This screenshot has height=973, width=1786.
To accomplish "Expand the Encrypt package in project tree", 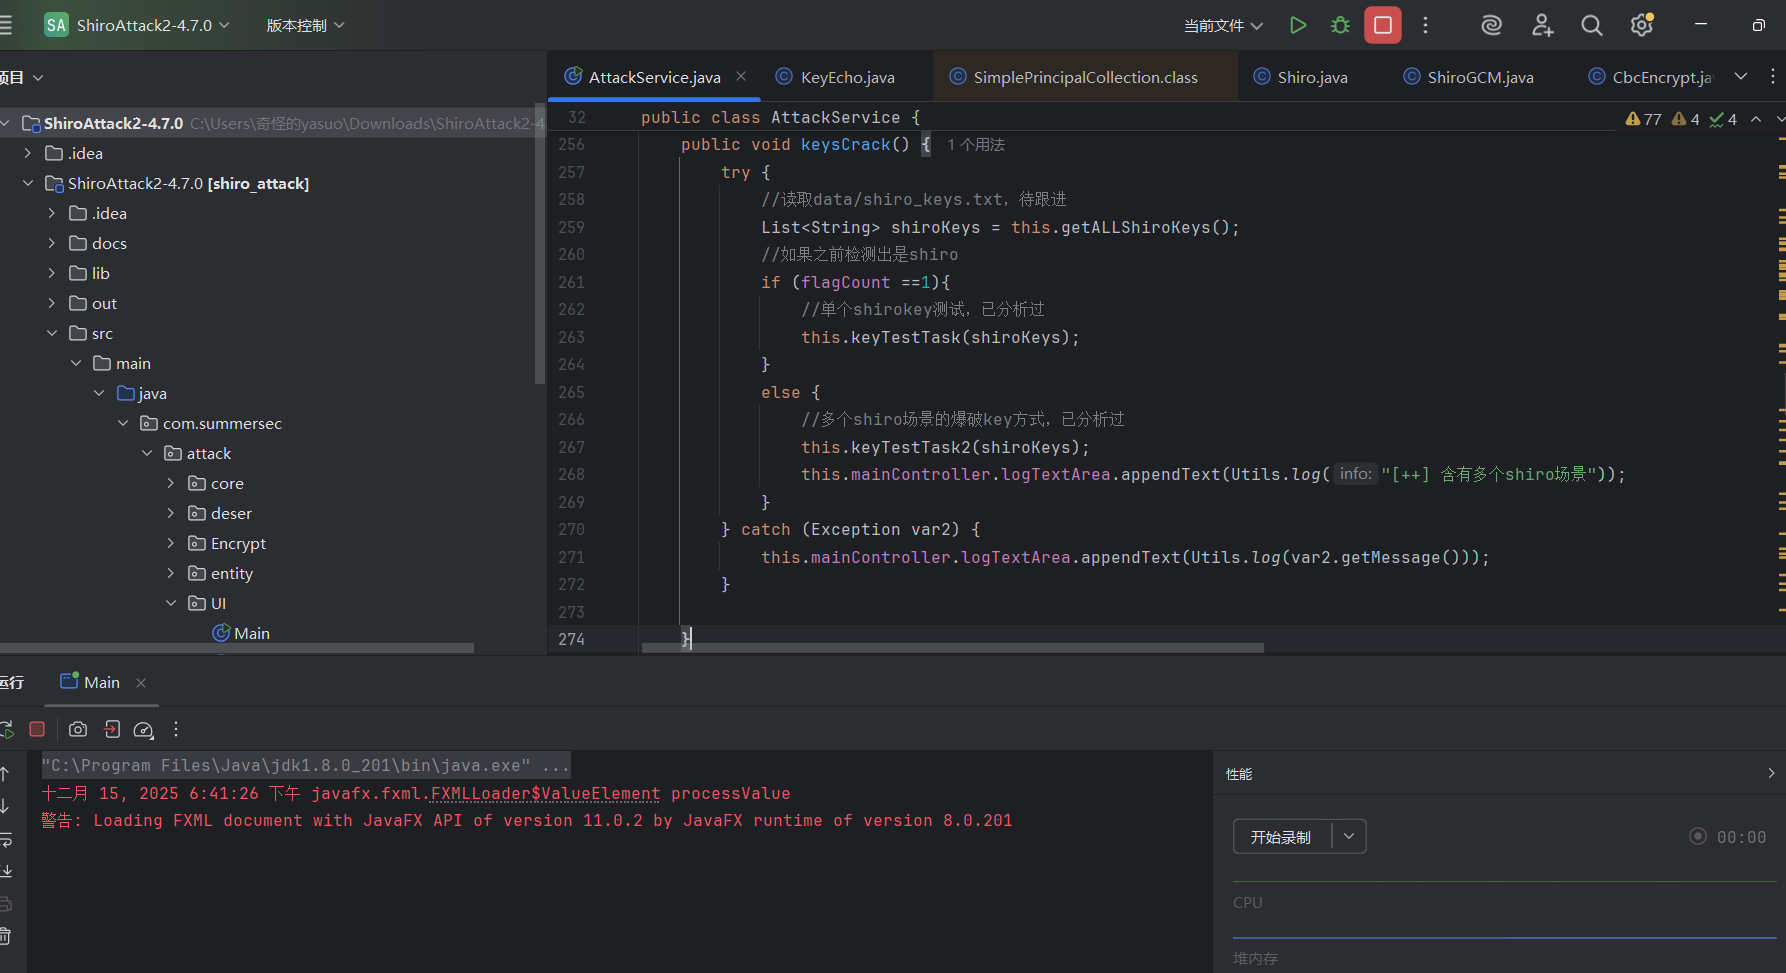I will point(170,543).
